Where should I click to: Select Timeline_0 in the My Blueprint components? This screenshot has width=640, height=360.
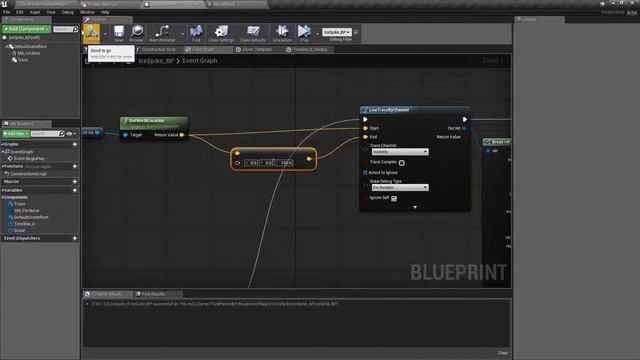tap(24, 224)
